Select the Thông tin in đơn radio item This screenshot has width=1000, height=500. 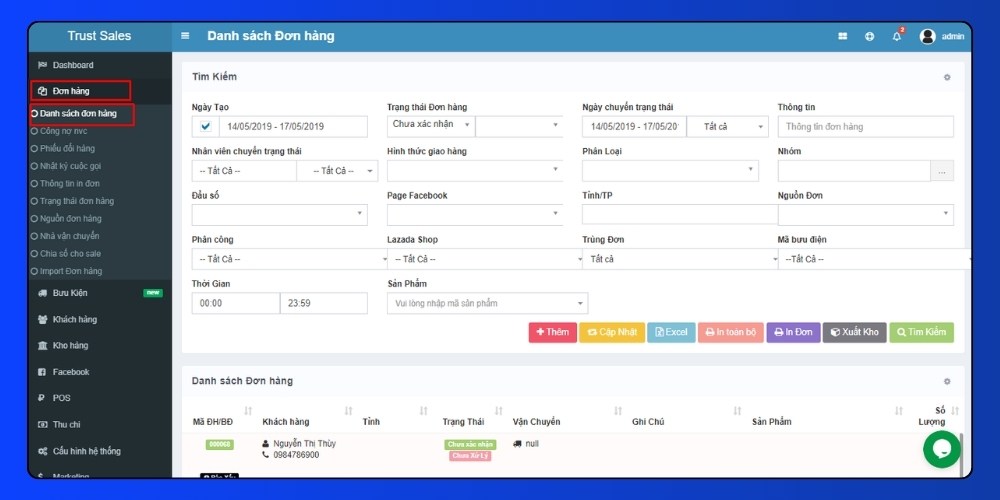point(65,184)
